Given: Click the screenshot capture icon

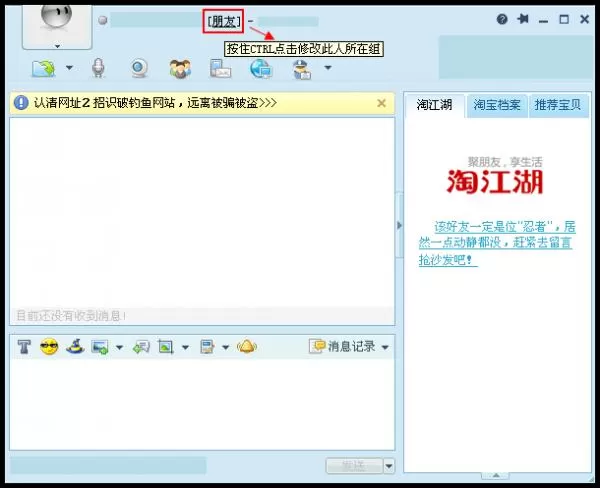Looking at the screenshot, I should [x=166, y=347].
